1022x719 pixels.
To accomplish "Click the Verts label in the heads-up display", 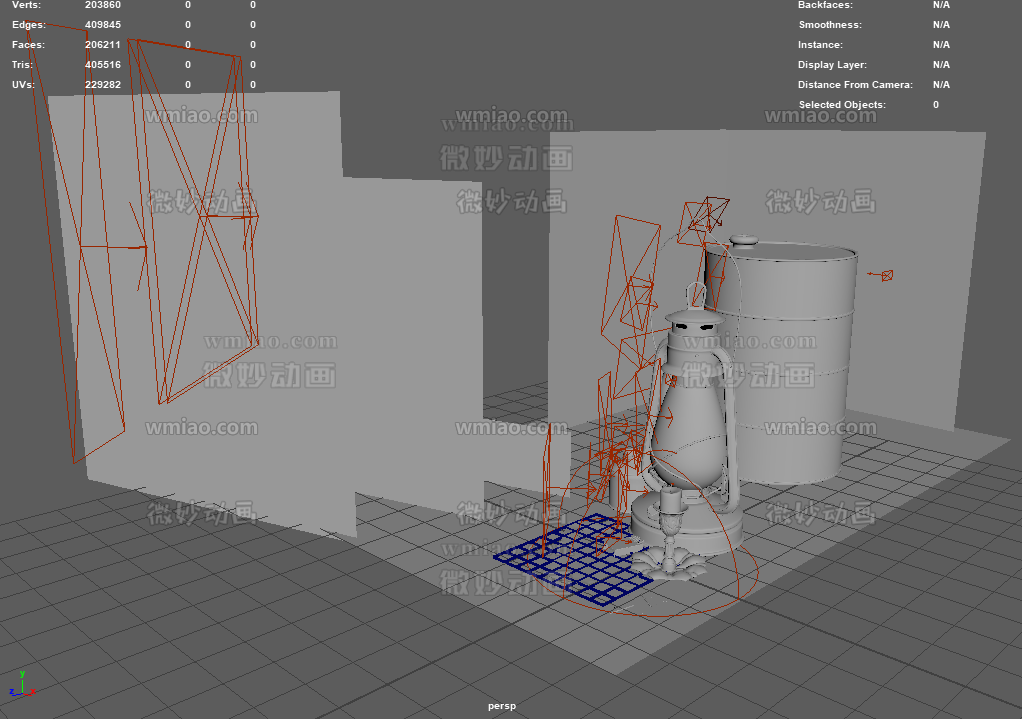I will pyautogui.click(x=27, y=5).
